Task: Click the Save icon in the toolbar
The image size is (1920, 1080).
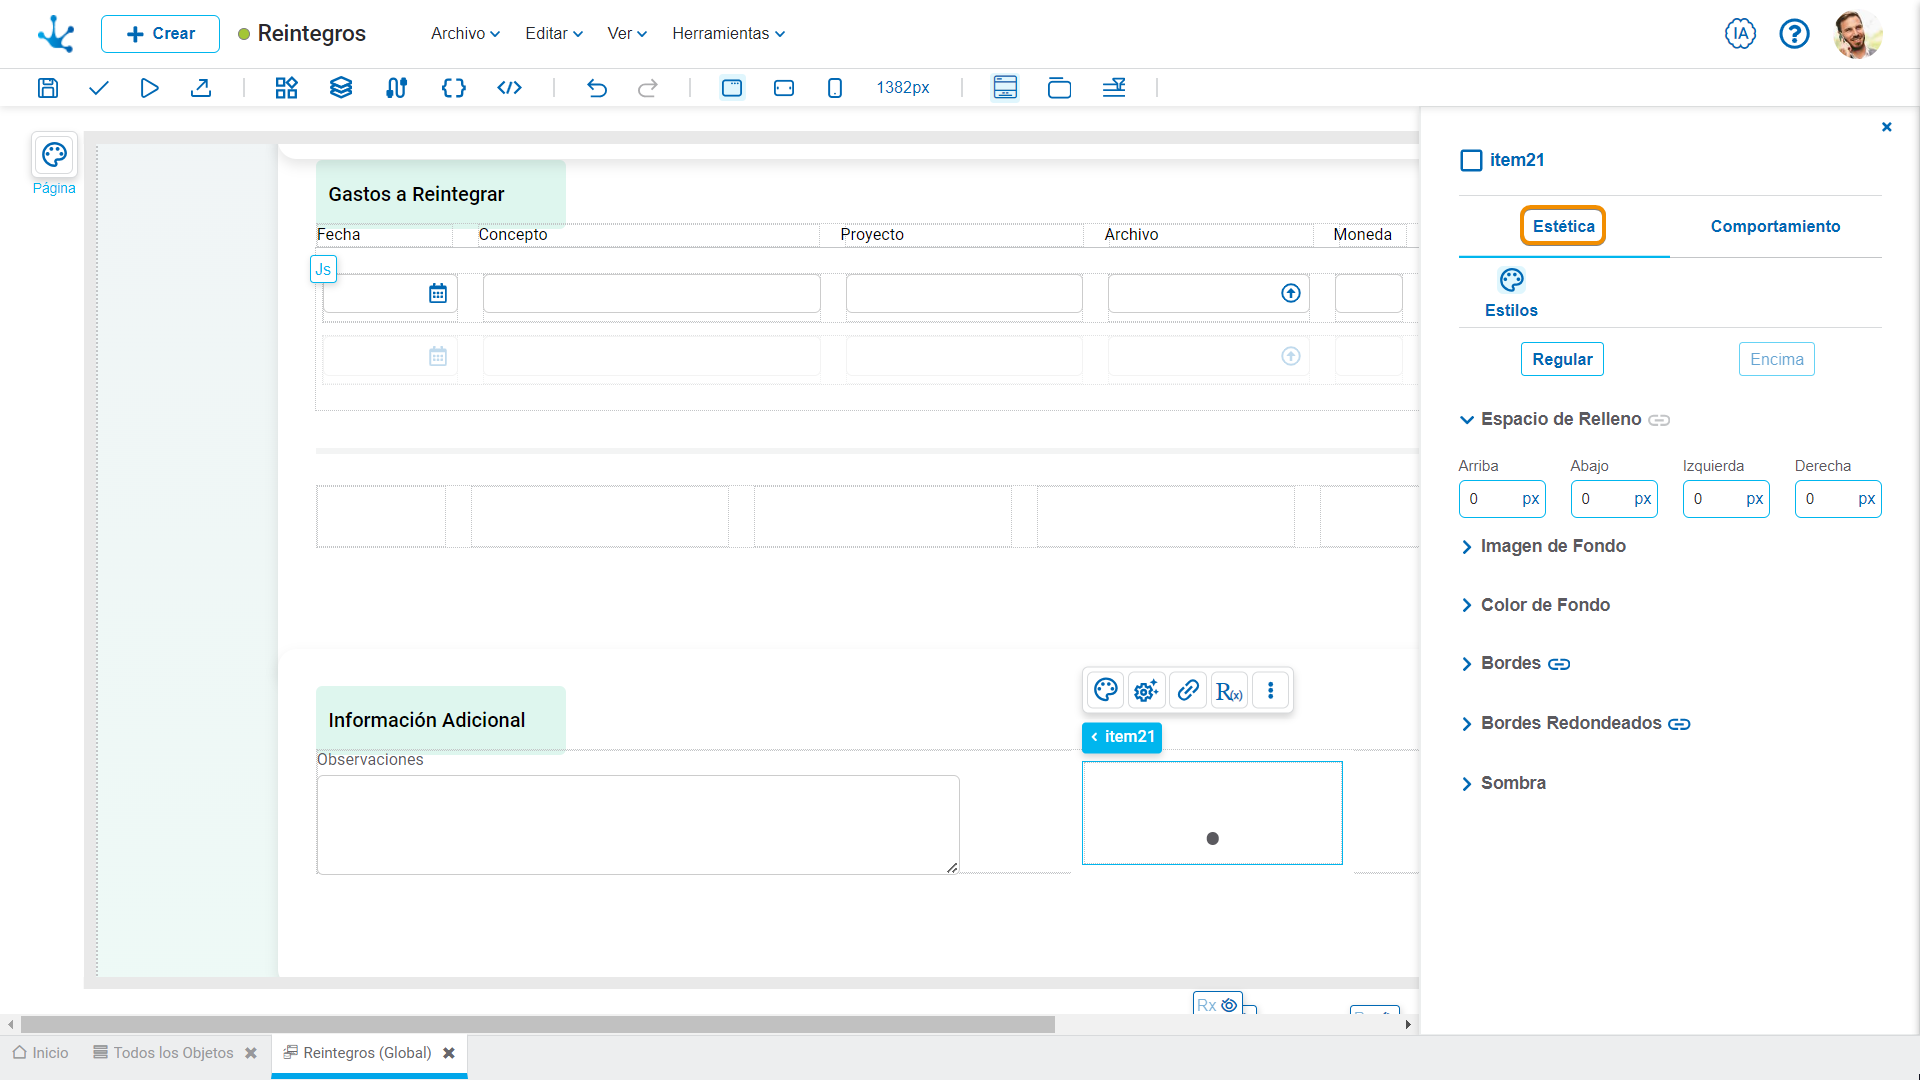Action: (48, 88)
